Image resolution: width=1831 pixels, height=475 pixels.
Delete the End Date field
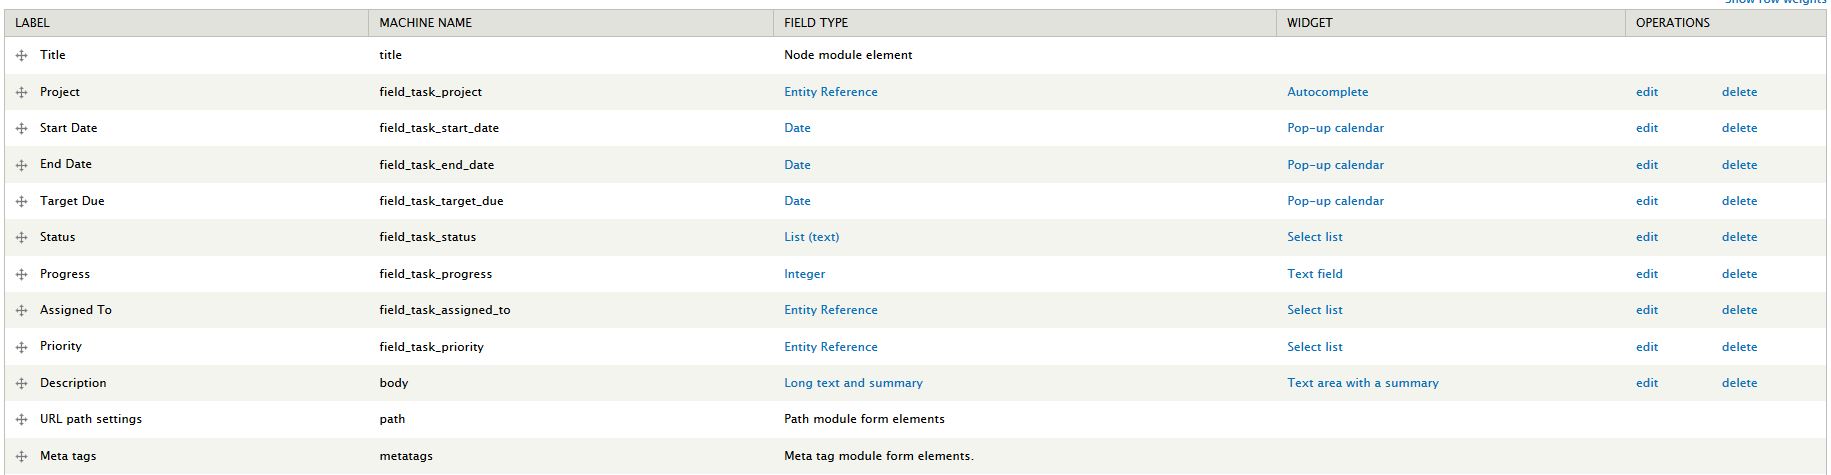1739,165
